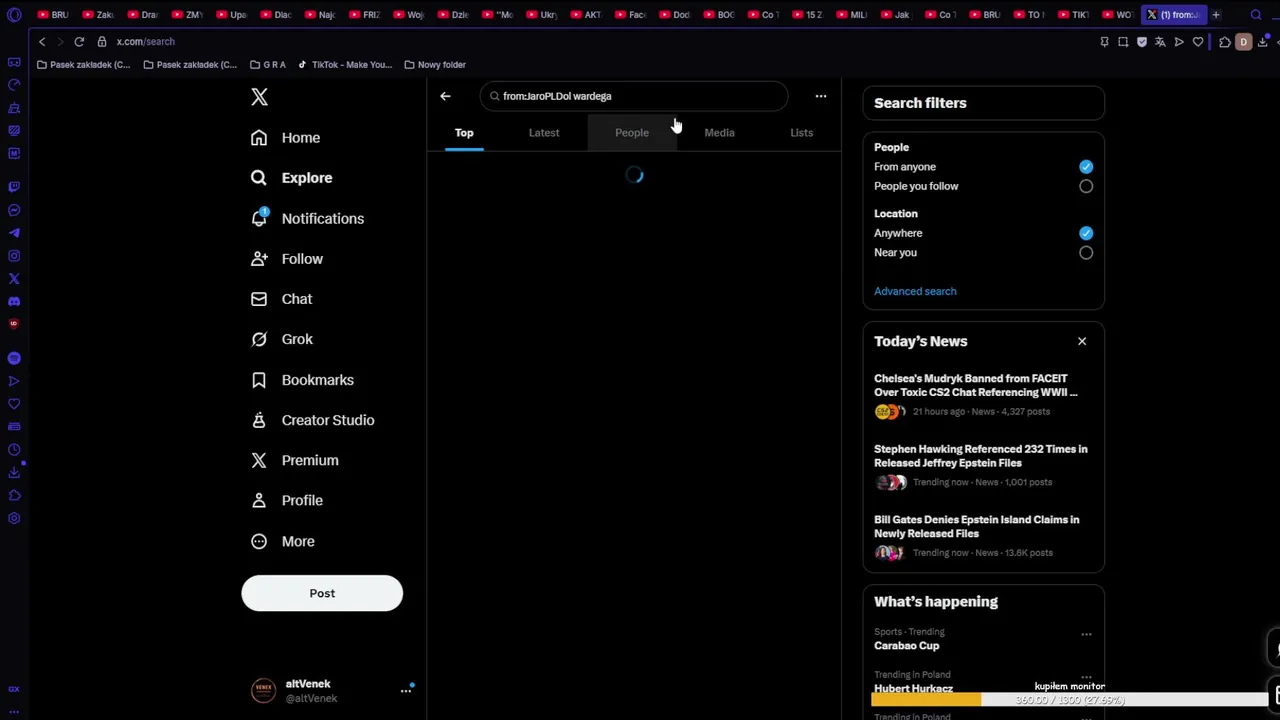
Task: Open the extensions cube icon in the toolbar
Action: 1225,42
